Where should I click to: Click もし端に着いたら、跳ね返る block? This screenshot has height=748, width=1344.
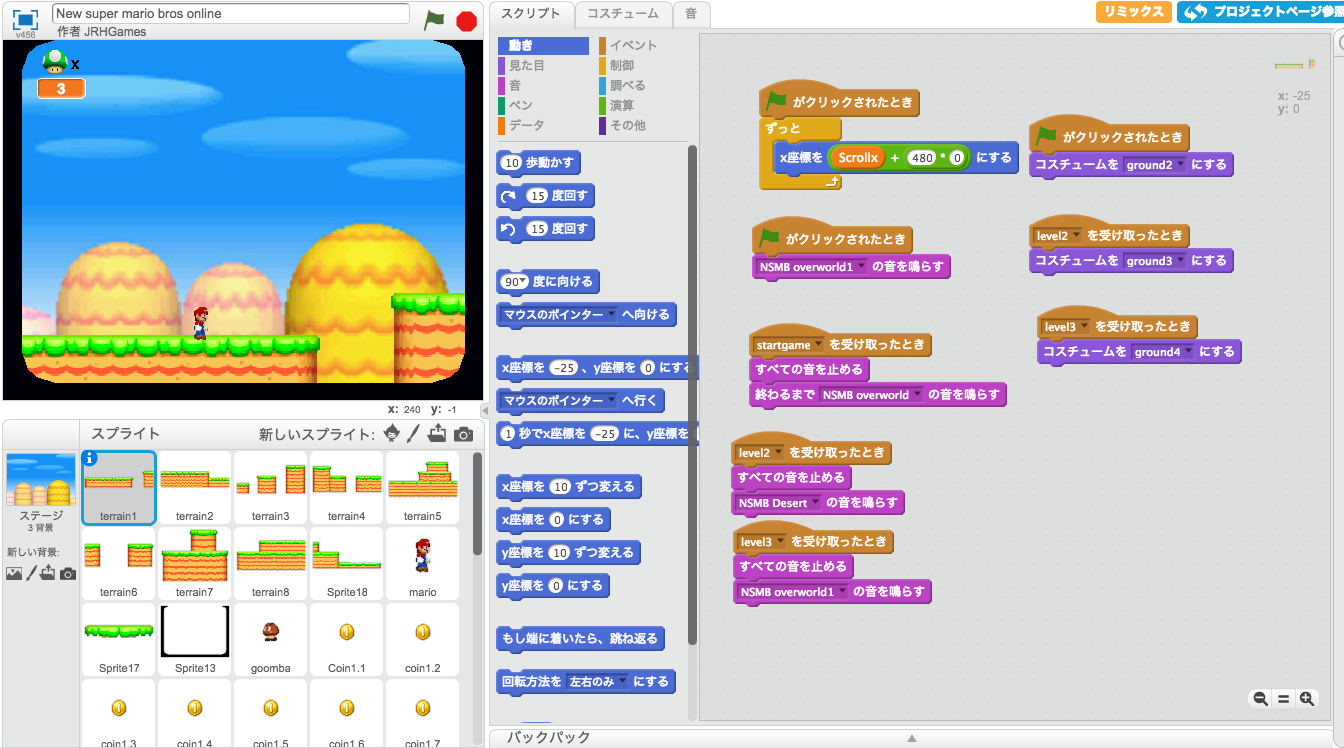click(582, 639)
